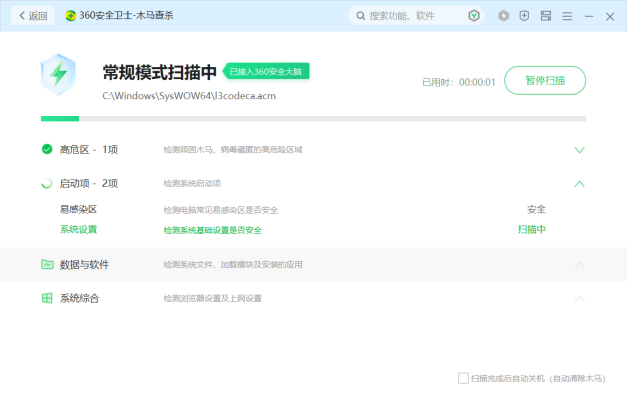Click the scan progress bar

click(x=313, y=119)
